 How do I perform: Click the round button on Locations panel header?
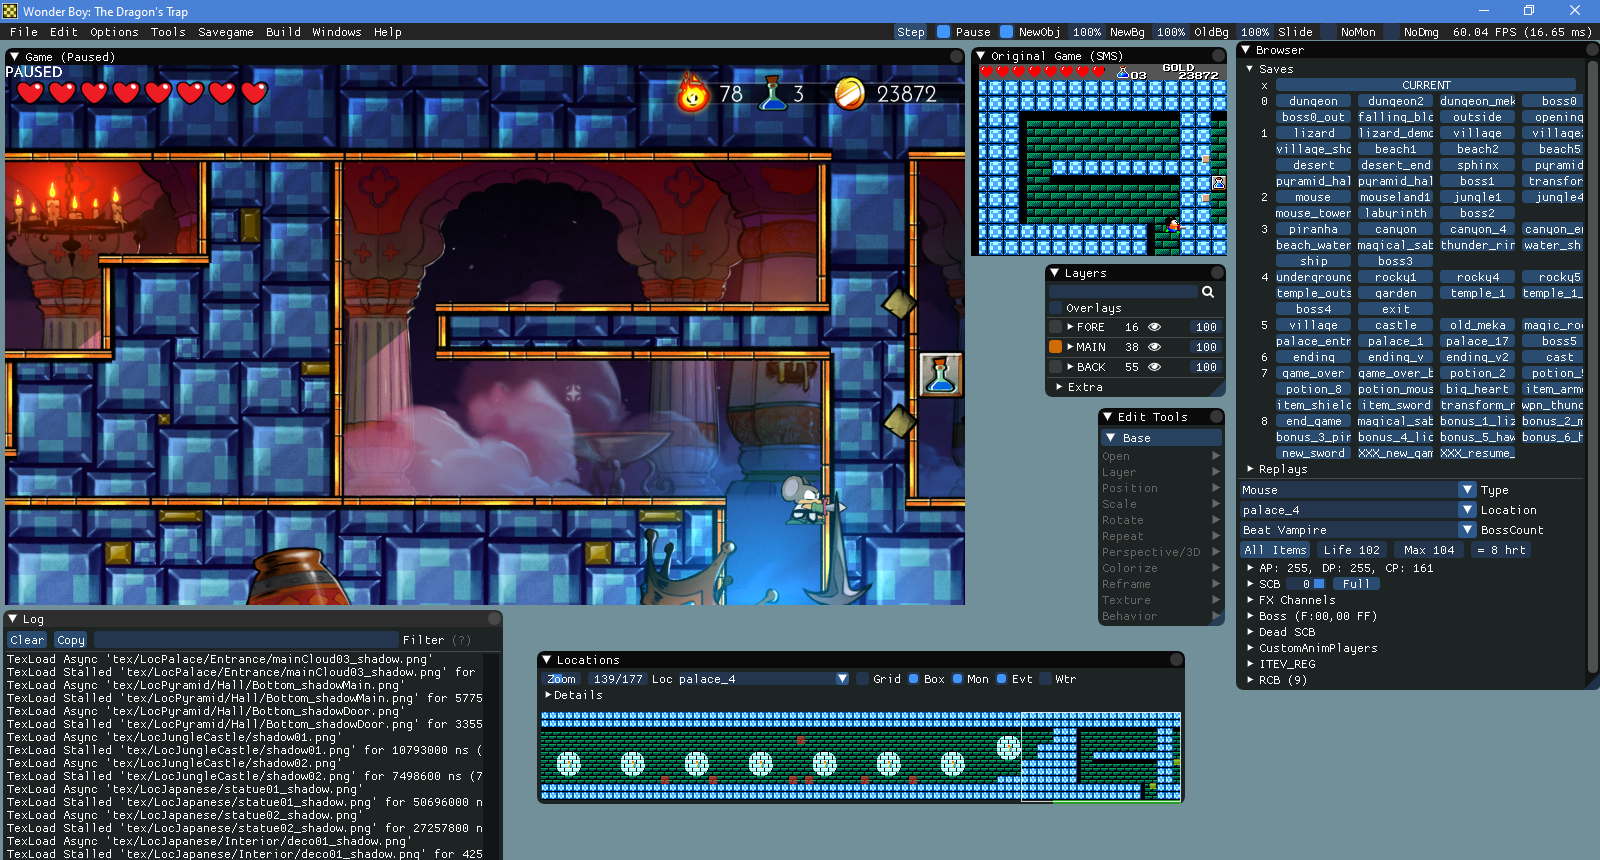(1177, 660)
